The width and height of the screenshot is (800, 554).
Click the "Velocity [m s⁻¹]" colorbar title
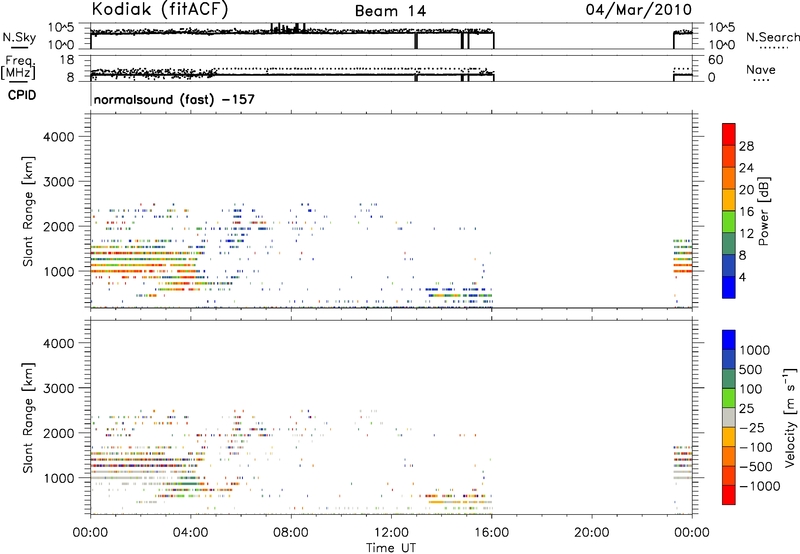coord(790,417)
